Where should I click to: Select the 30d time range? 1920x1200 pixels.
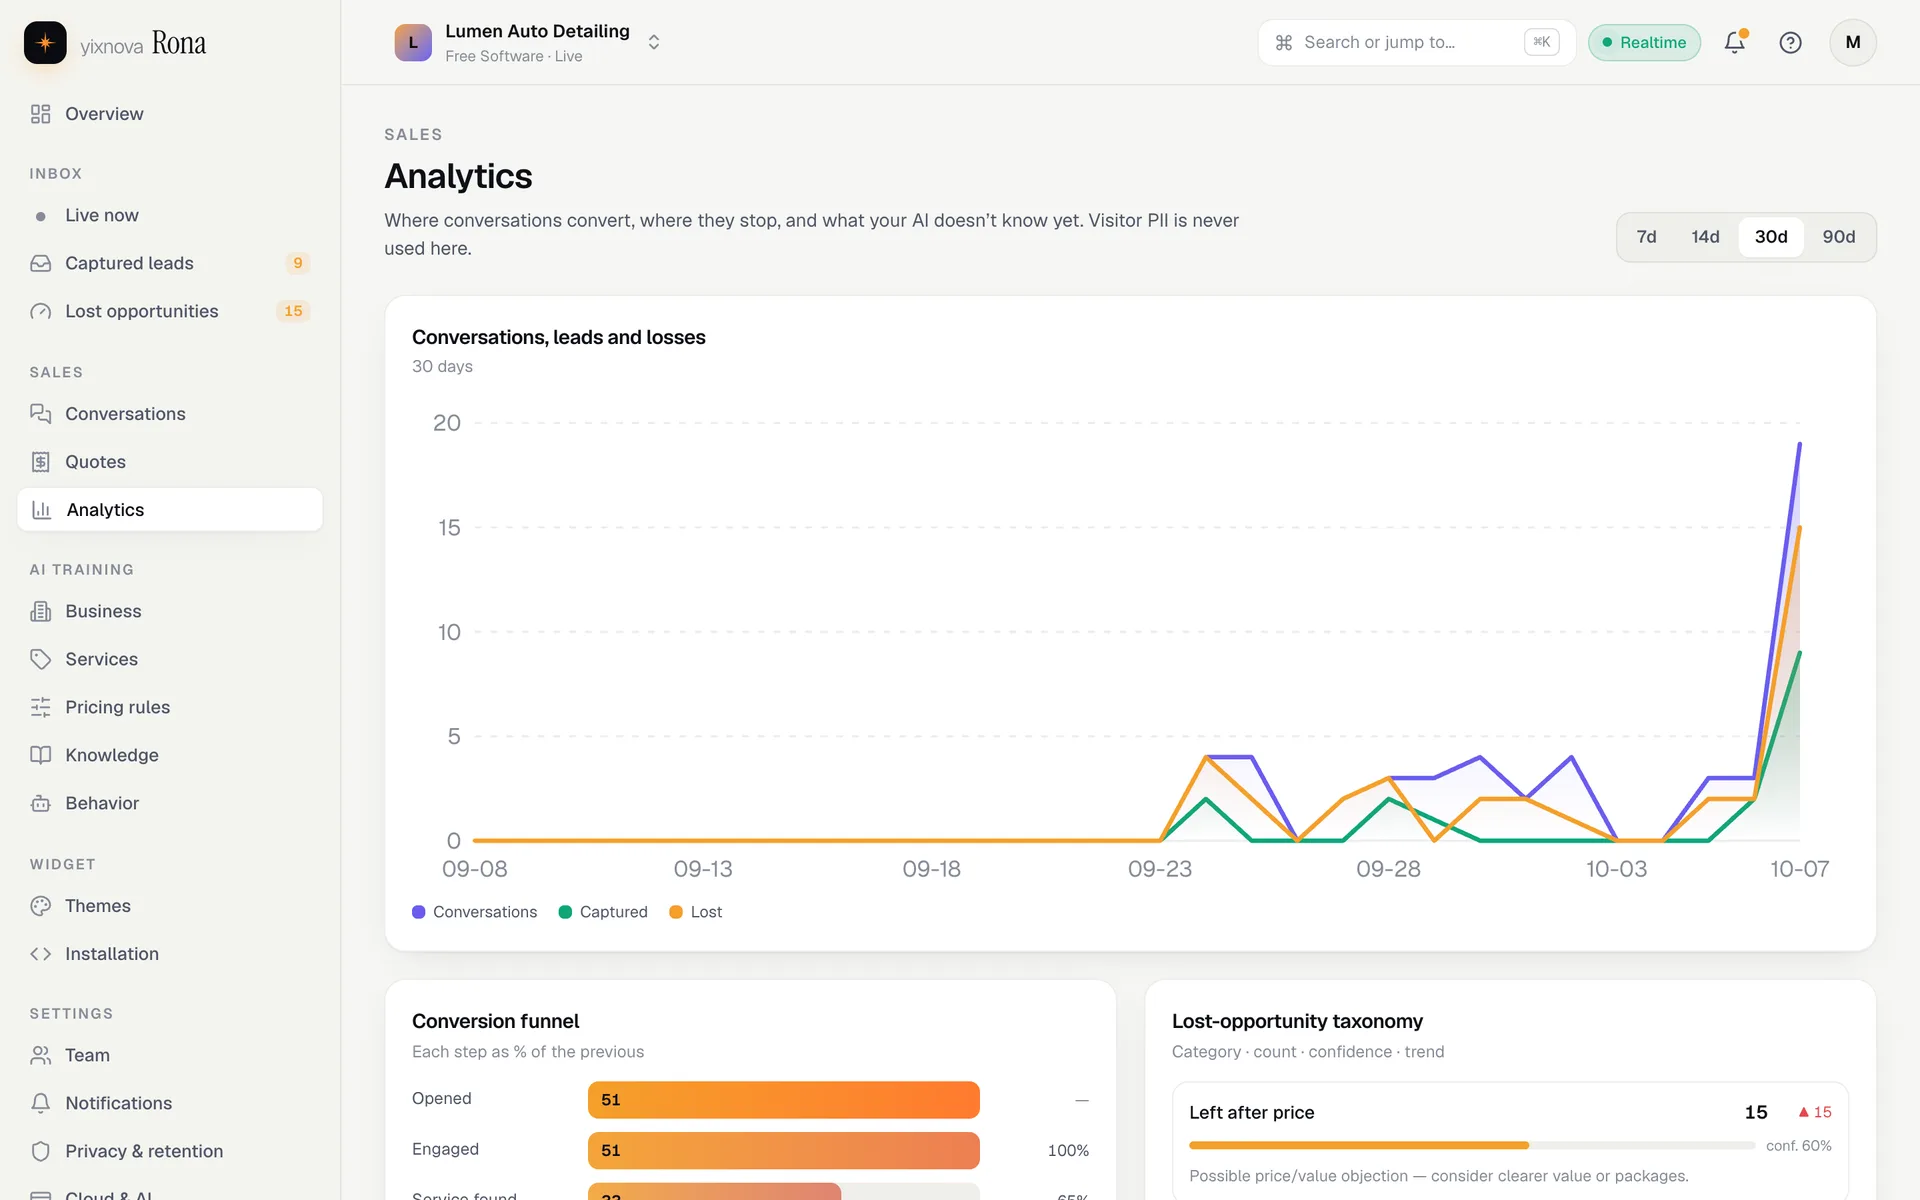1771,237
